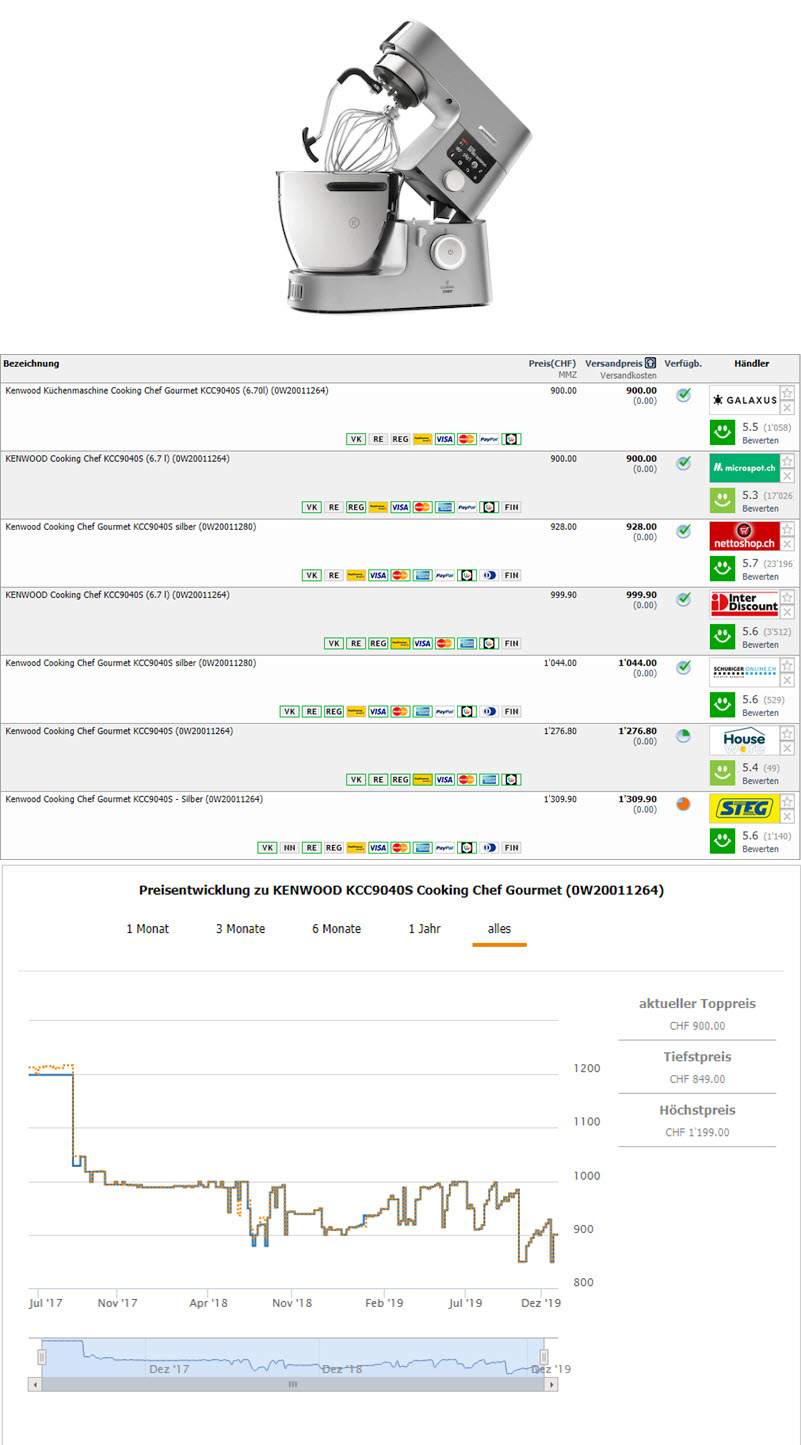Viewport: 801px width, 1445px height.
Task: Click the left handle of chart range slider
Action: (42, 1357)
